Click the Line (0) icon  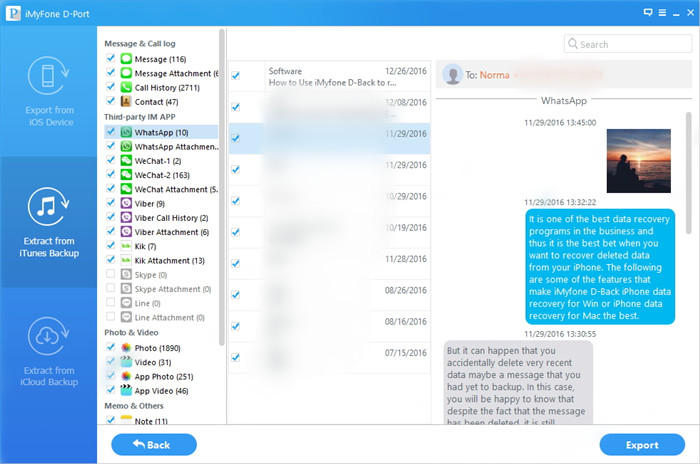[126, 303]
